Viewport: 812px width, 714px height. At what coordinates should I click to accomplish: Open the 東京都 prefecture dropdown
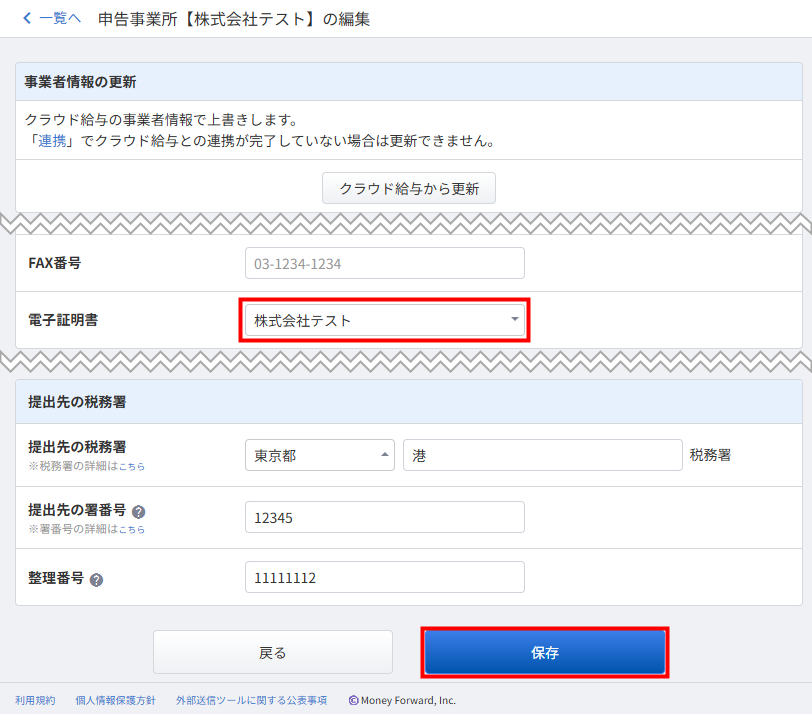click(x=320, y=455)
